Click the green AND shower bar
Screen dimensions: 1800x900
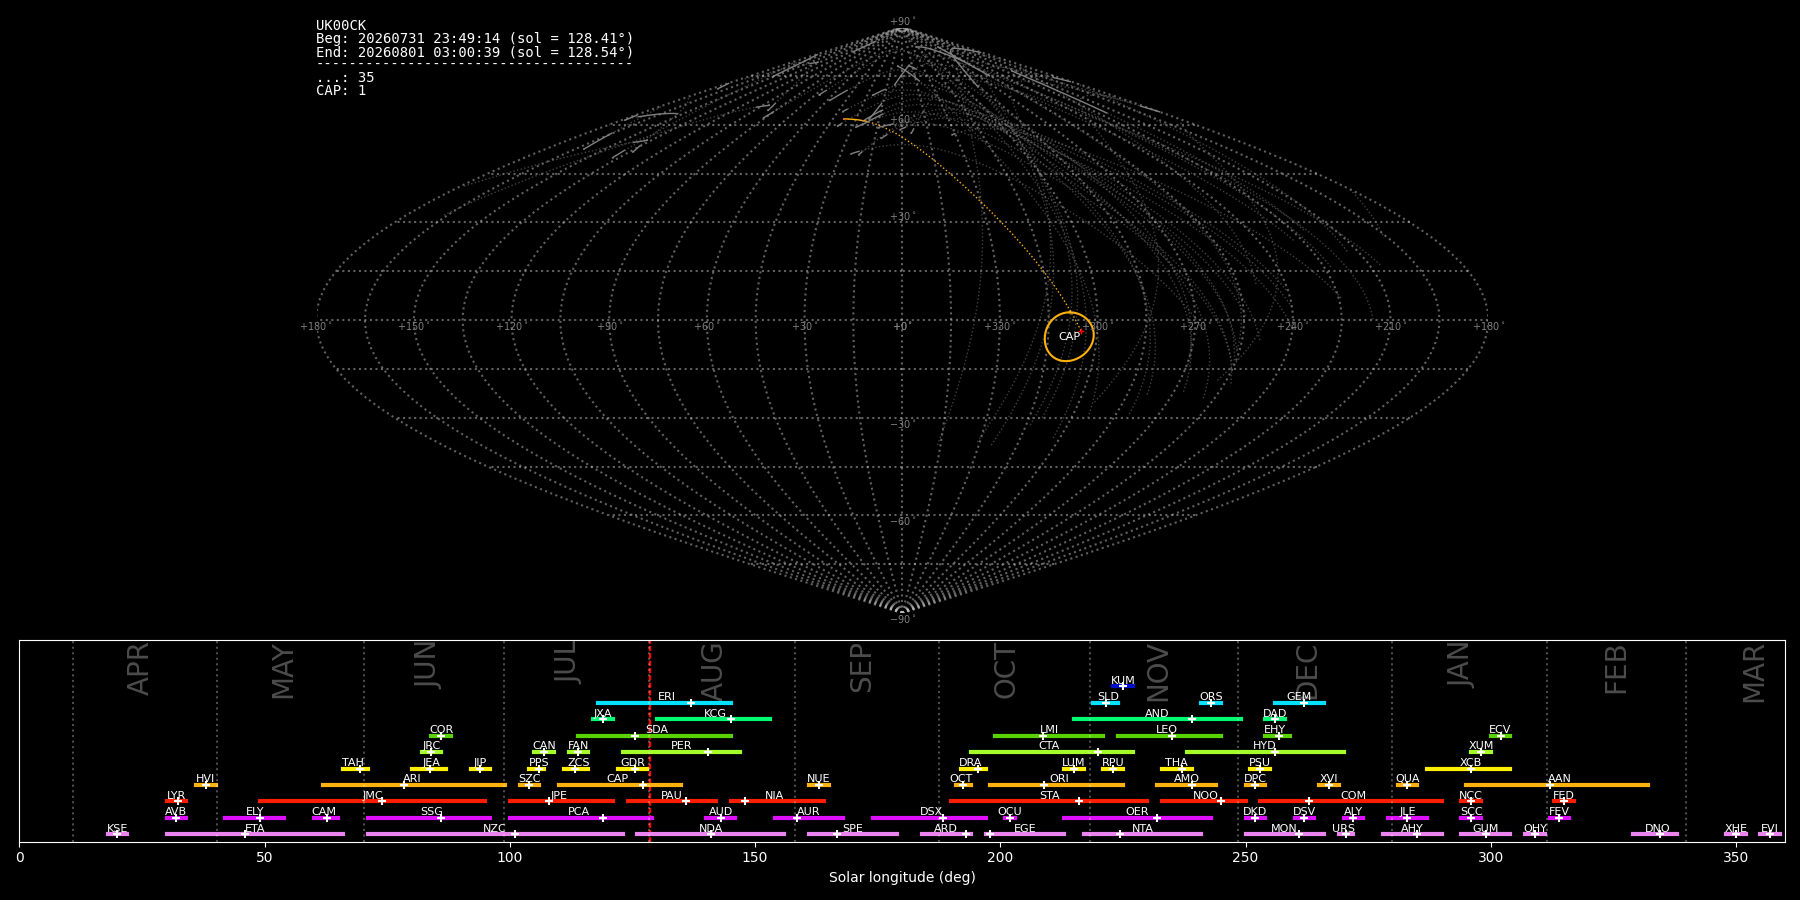[x=1157, y=719]
